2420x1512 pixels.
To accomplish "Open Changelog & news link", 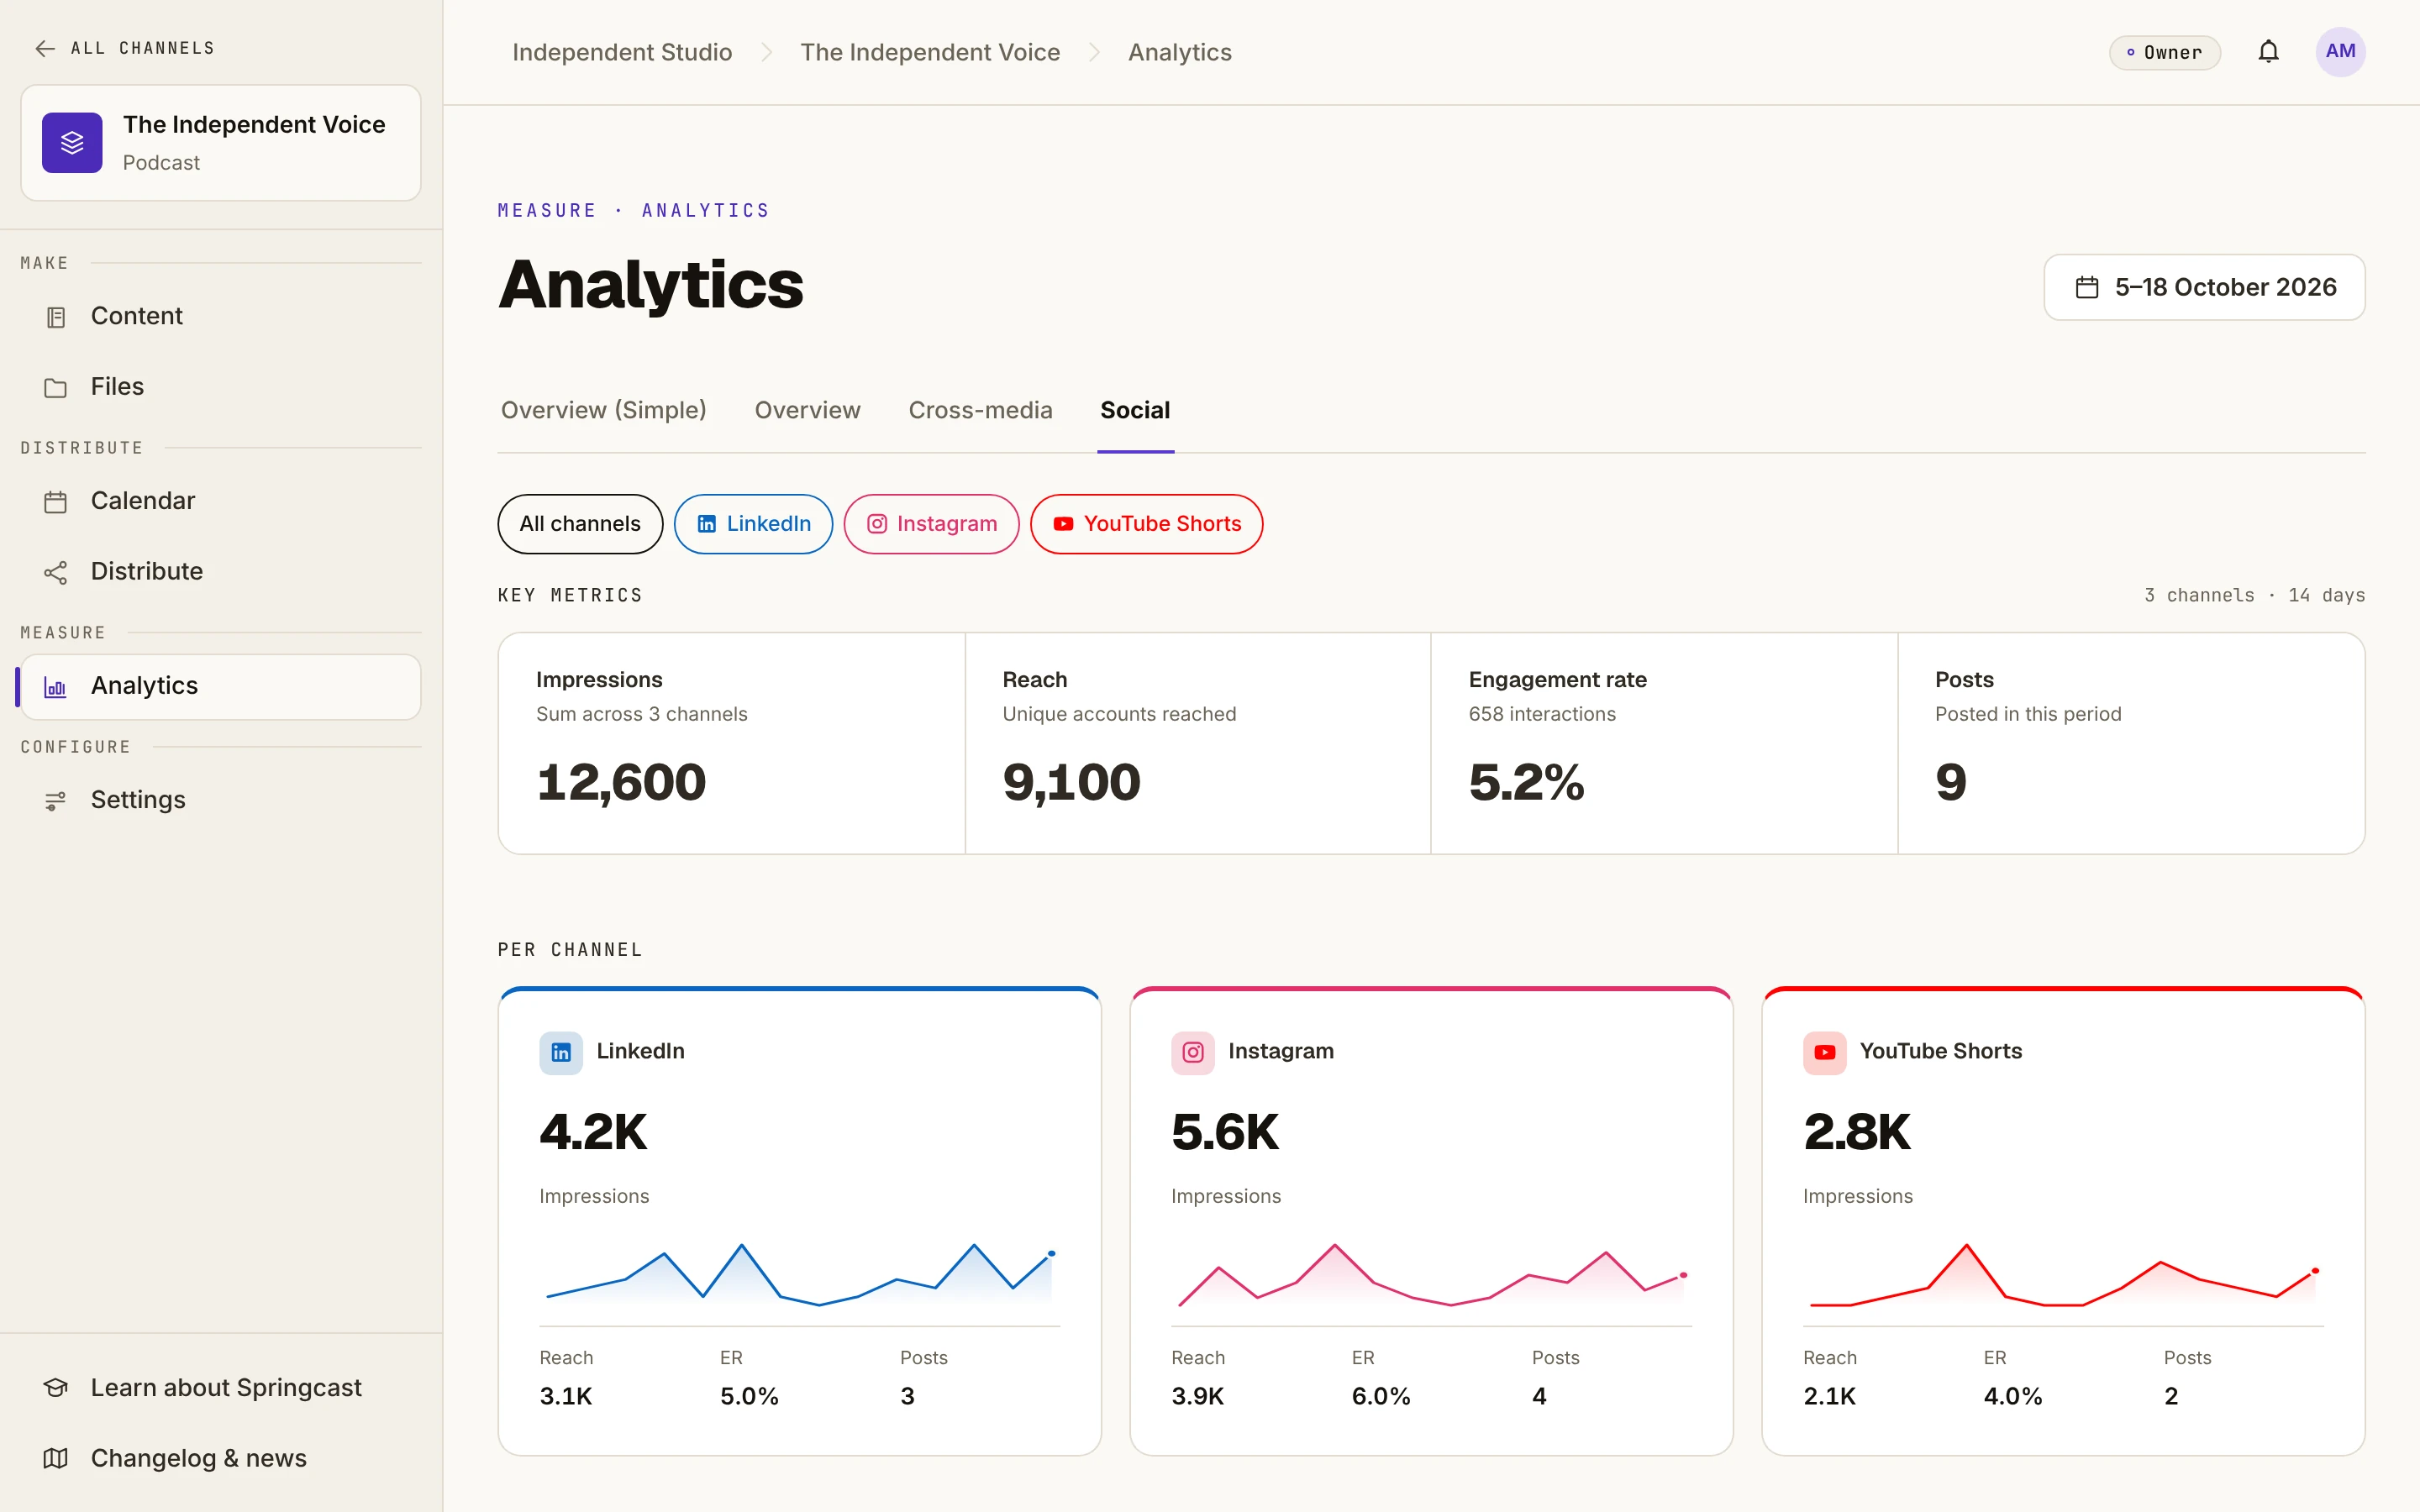I will 221,1459.
